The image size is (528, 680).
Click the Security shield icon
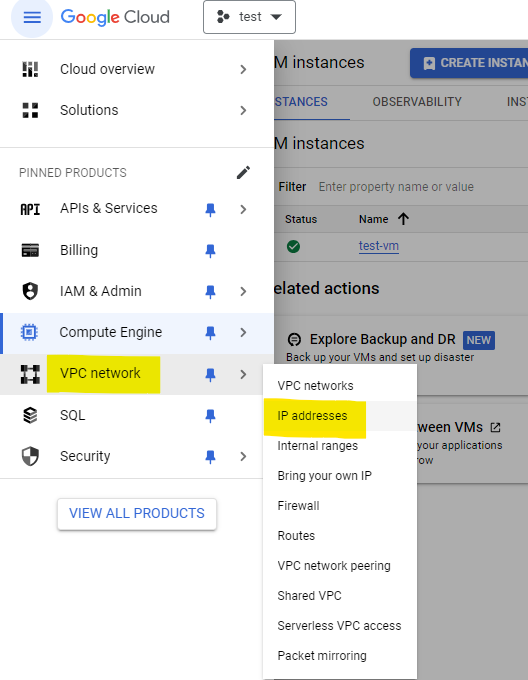pos(30,456)
